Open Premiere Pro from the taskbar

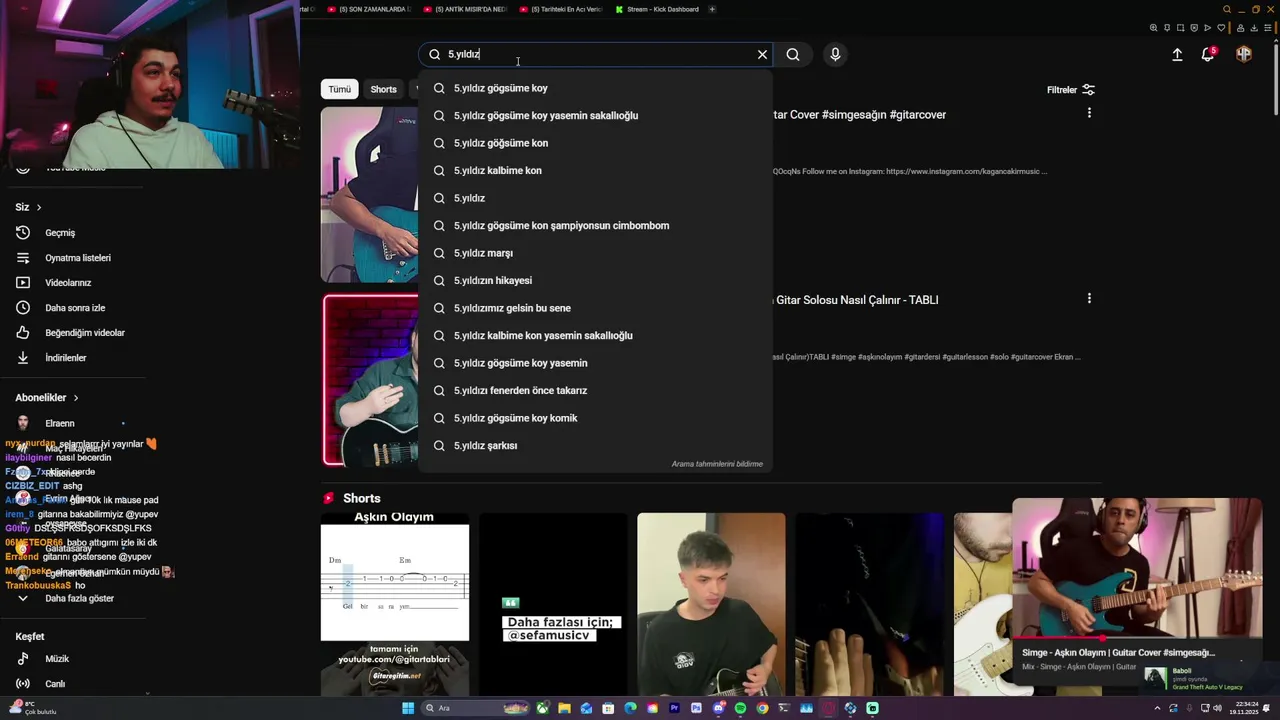(x=674, y=708)
